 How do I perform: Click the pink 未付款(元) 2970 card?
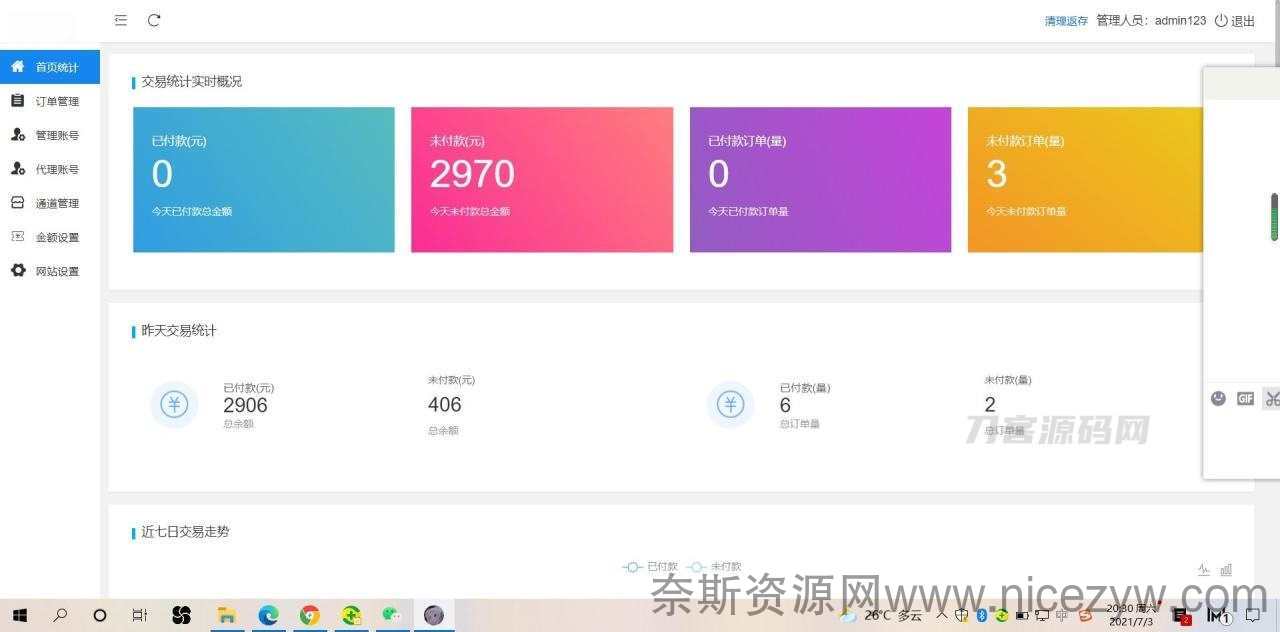point(542,180)
